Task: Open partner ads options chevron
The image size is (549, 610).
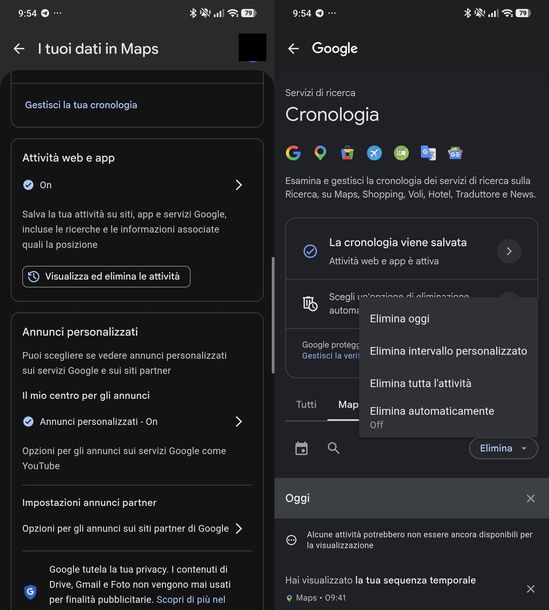Action: (239, 529)
